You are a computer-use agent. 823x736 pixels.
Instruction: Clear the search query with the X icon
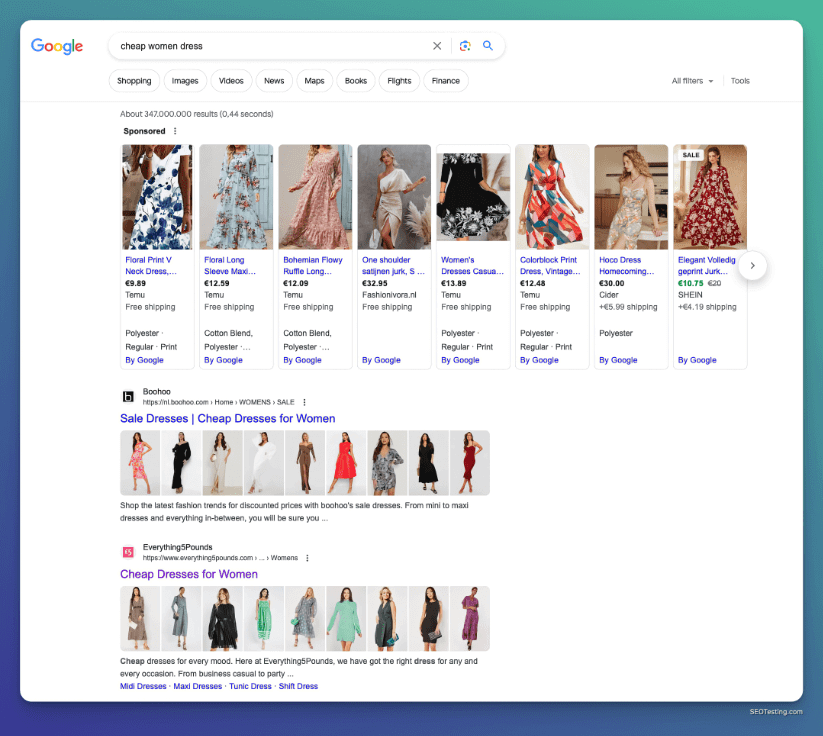click(x=437, y=46)
